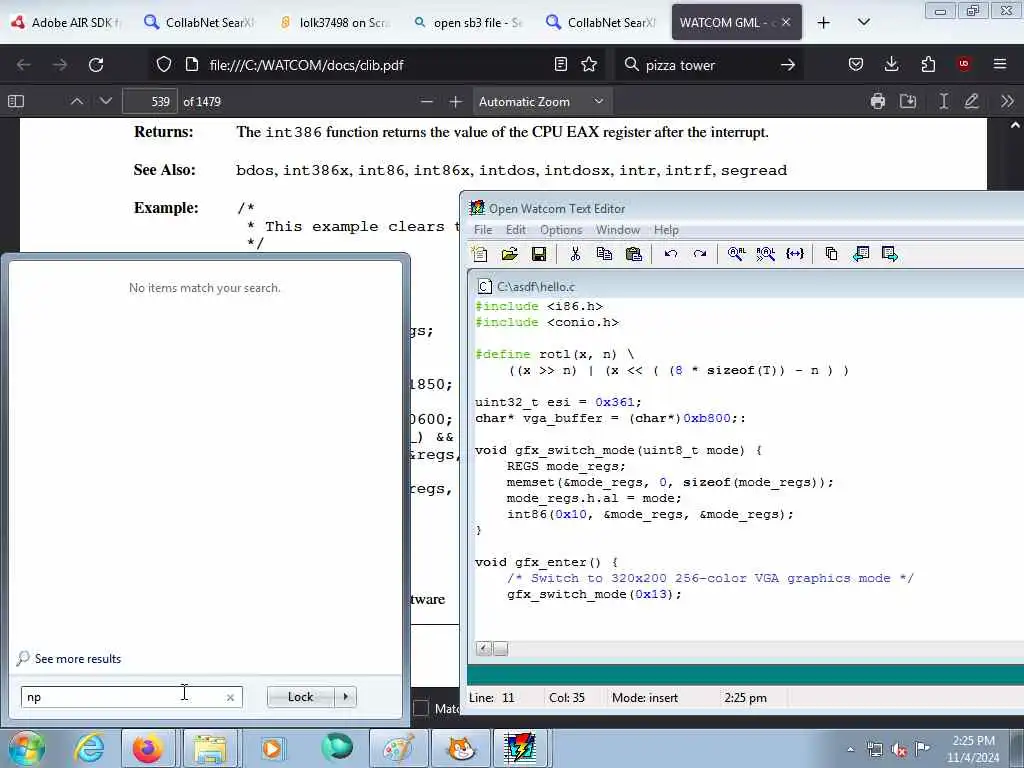Viewport: 1024px width, 768px height.
Task: Save the PDF with download icon
Action: [908, 101]
